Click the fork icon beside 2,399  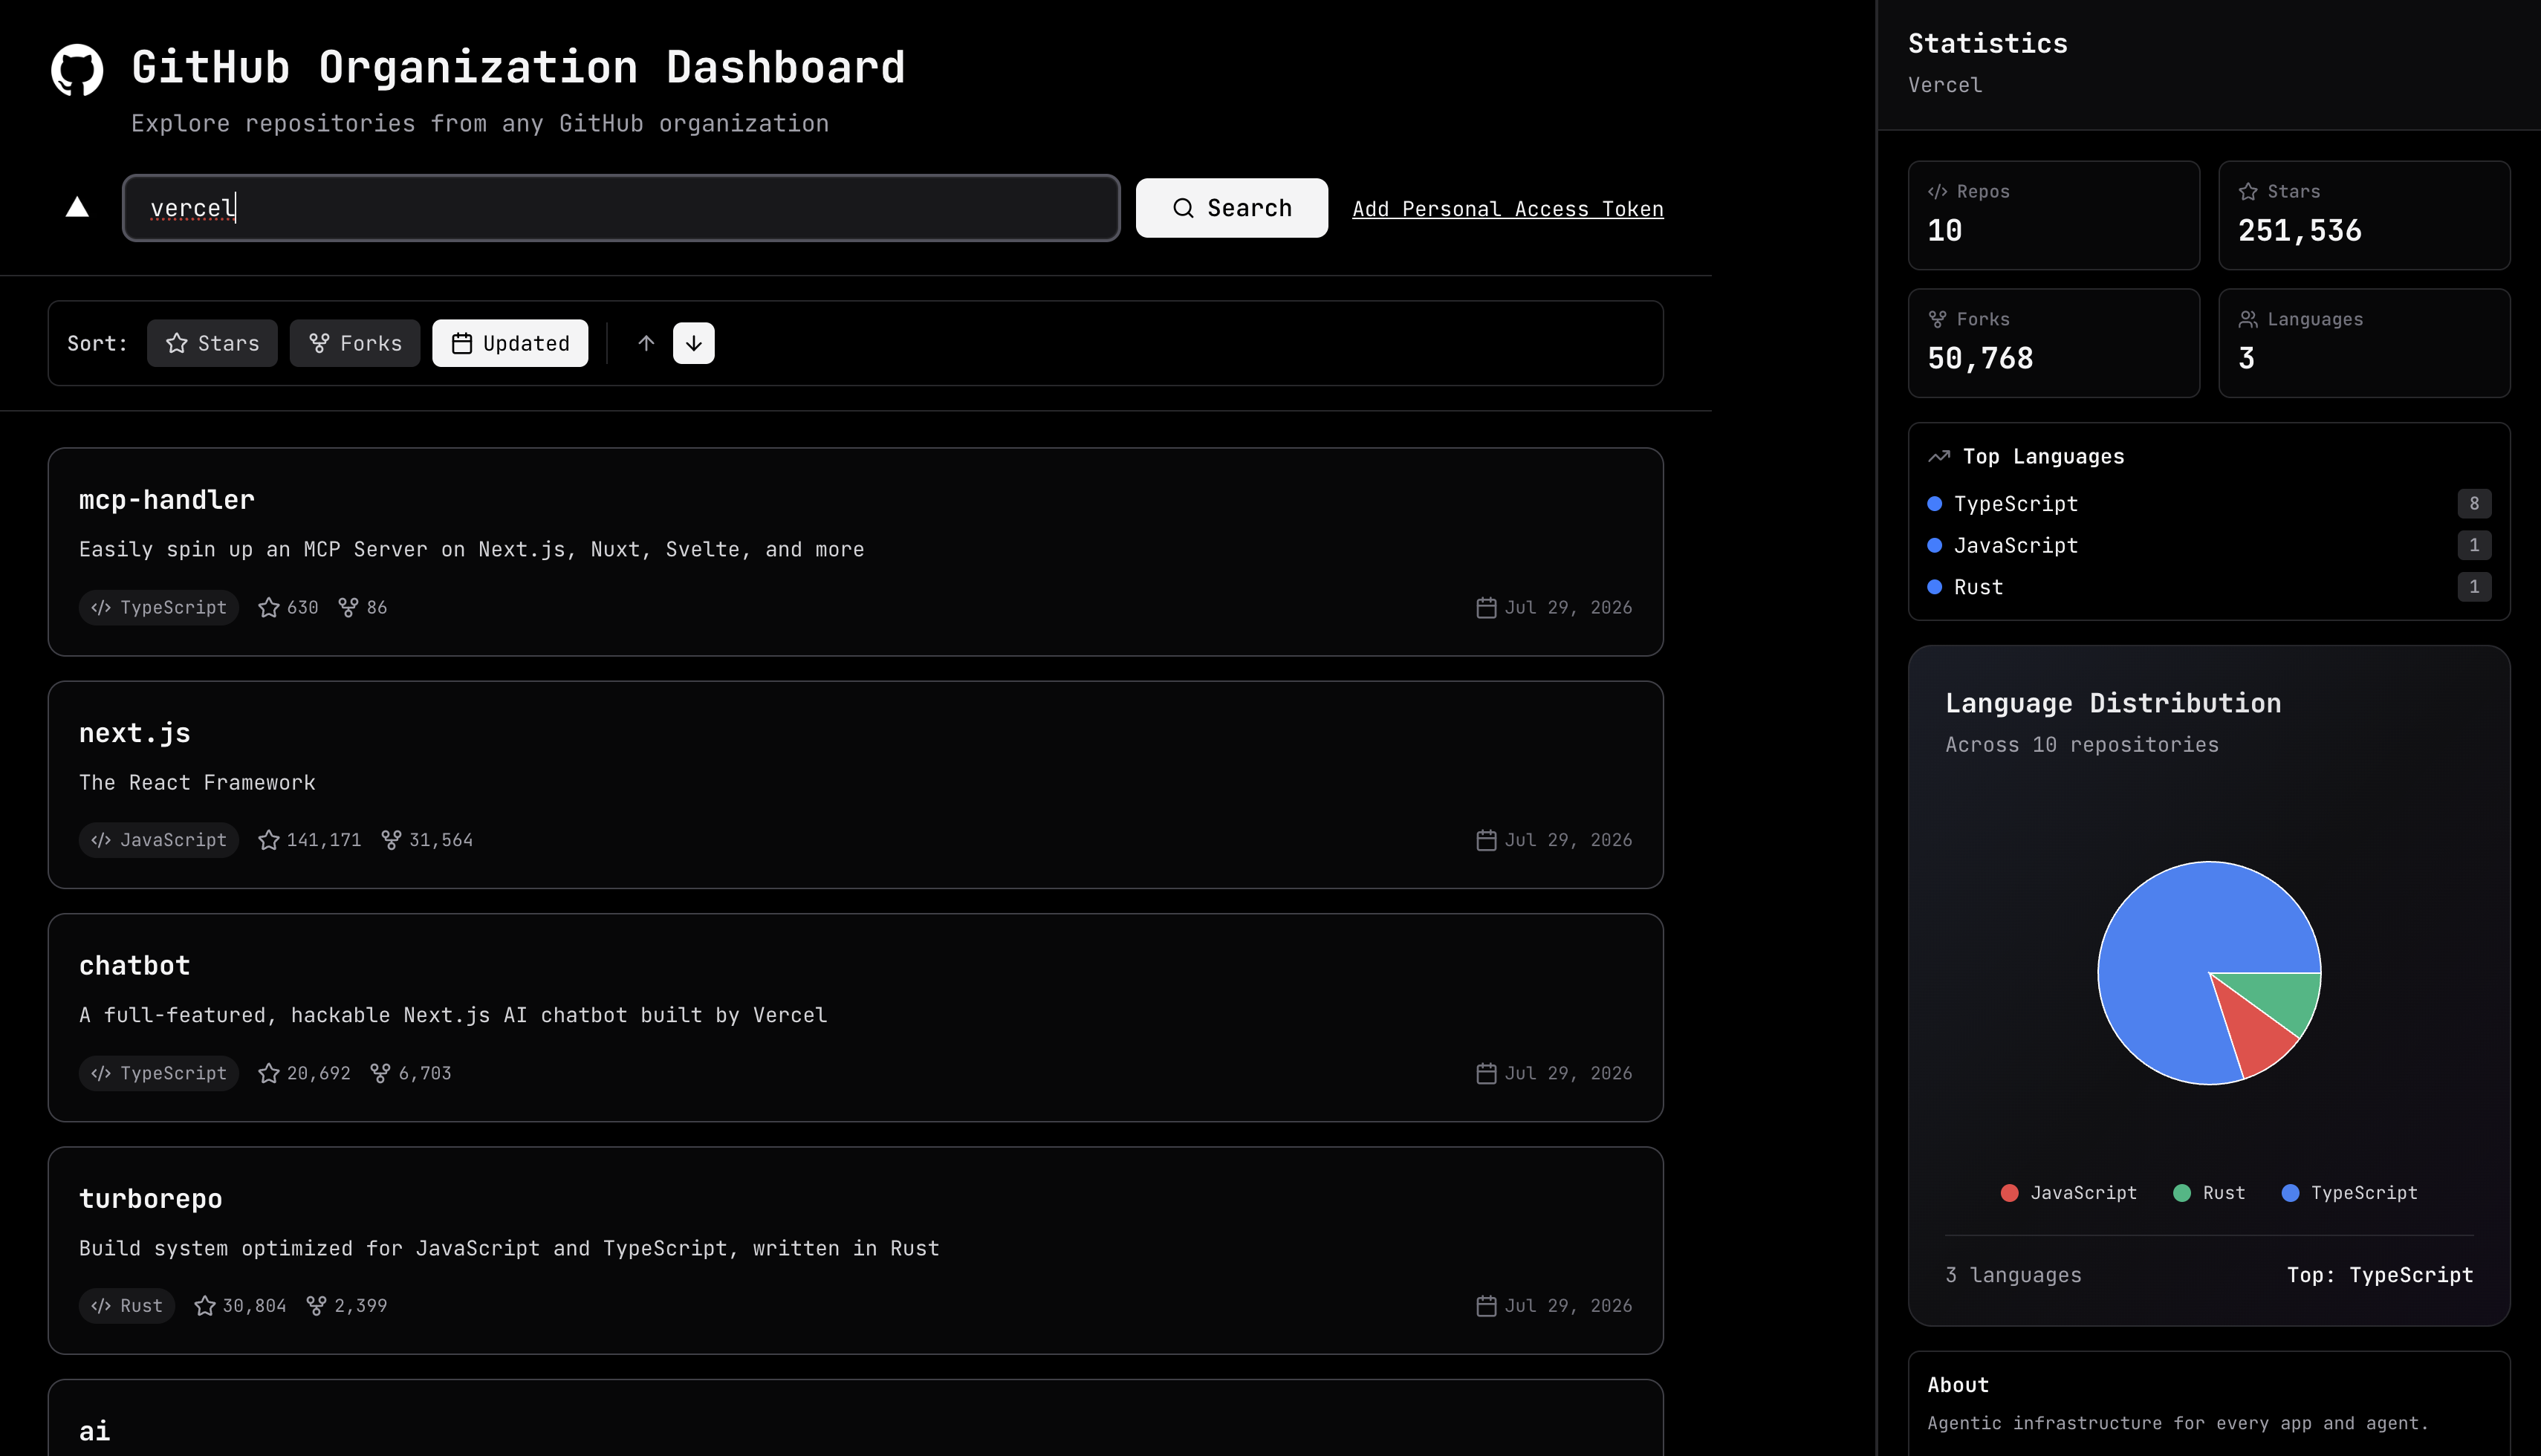[316, 1306]
